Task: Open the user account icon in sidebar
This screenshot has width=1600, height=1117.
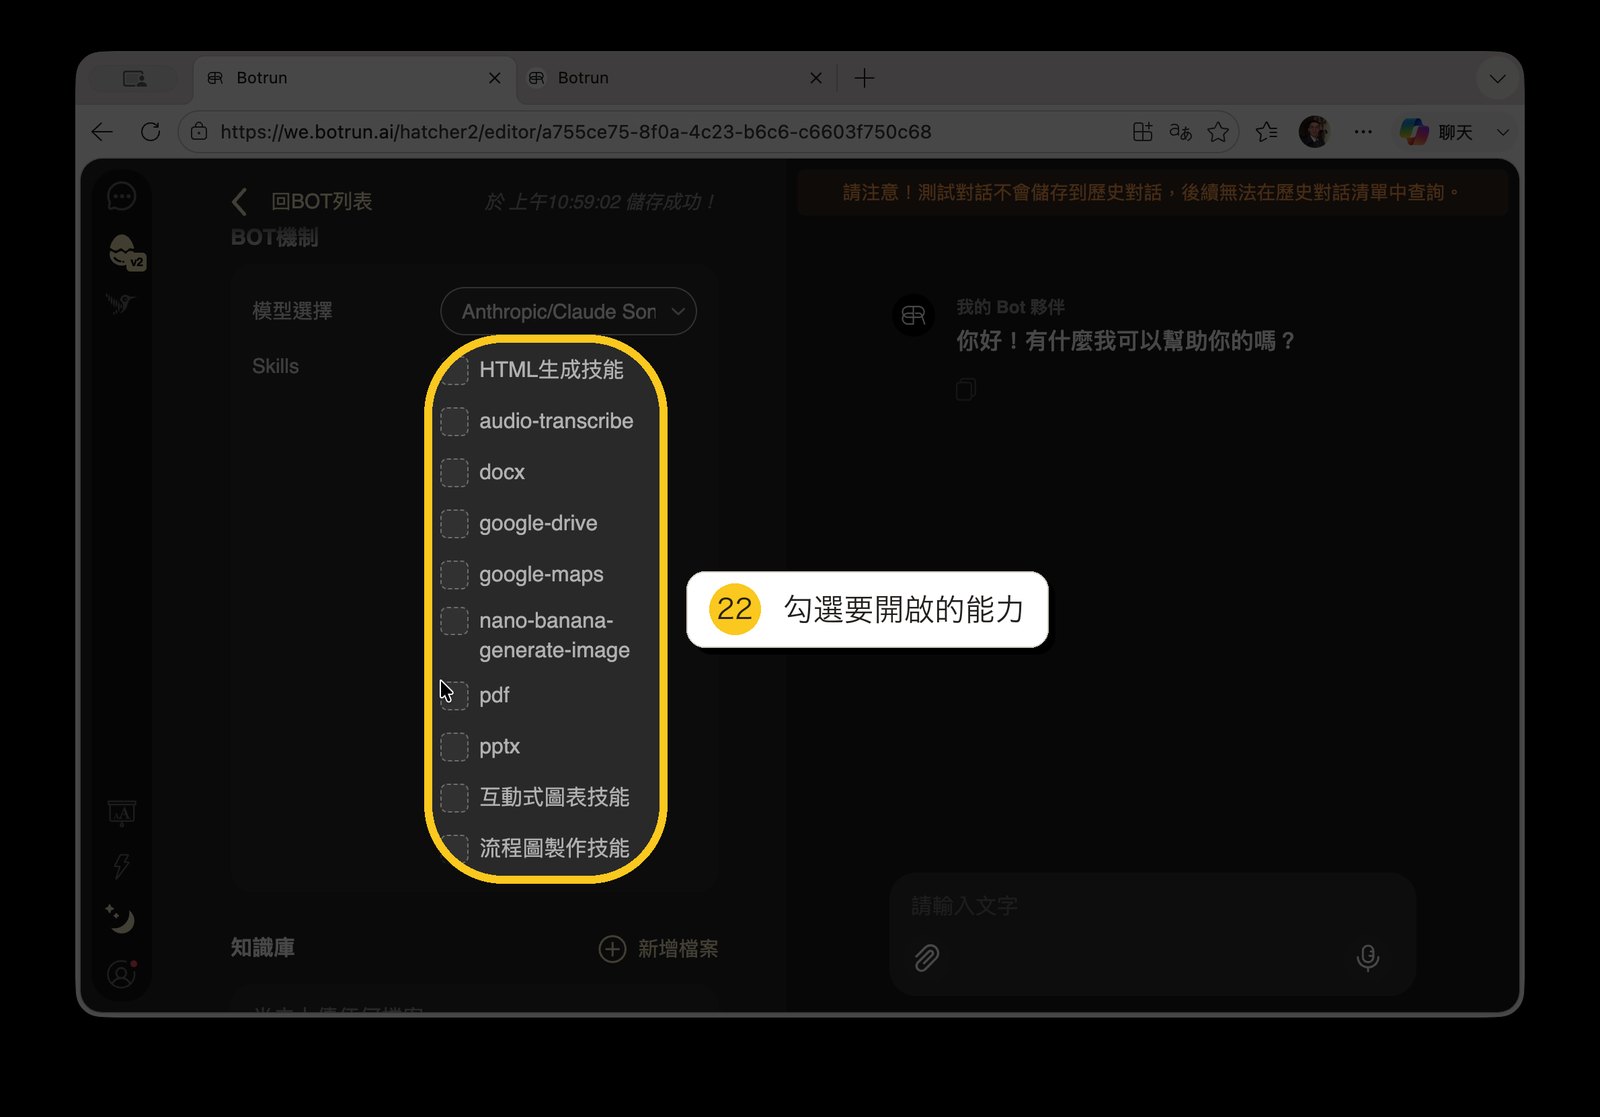Action: click(x=121, y=973)
